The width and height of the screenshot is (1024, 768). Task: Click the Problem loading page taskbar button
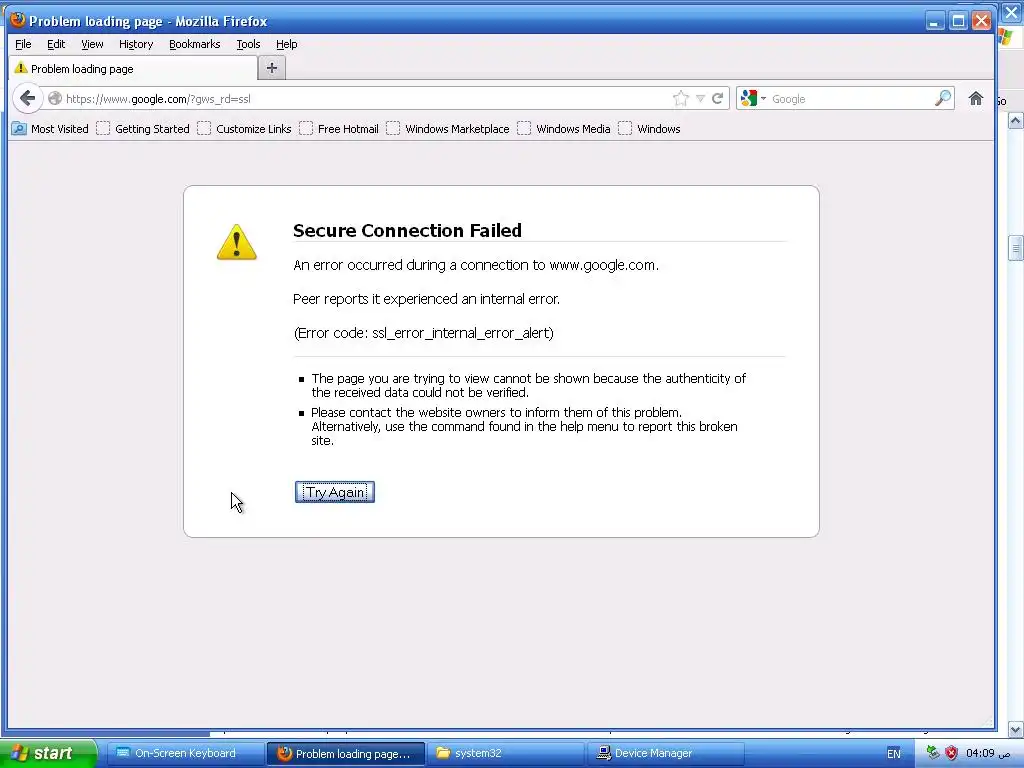pyautogui.click(x=345, y=753)
